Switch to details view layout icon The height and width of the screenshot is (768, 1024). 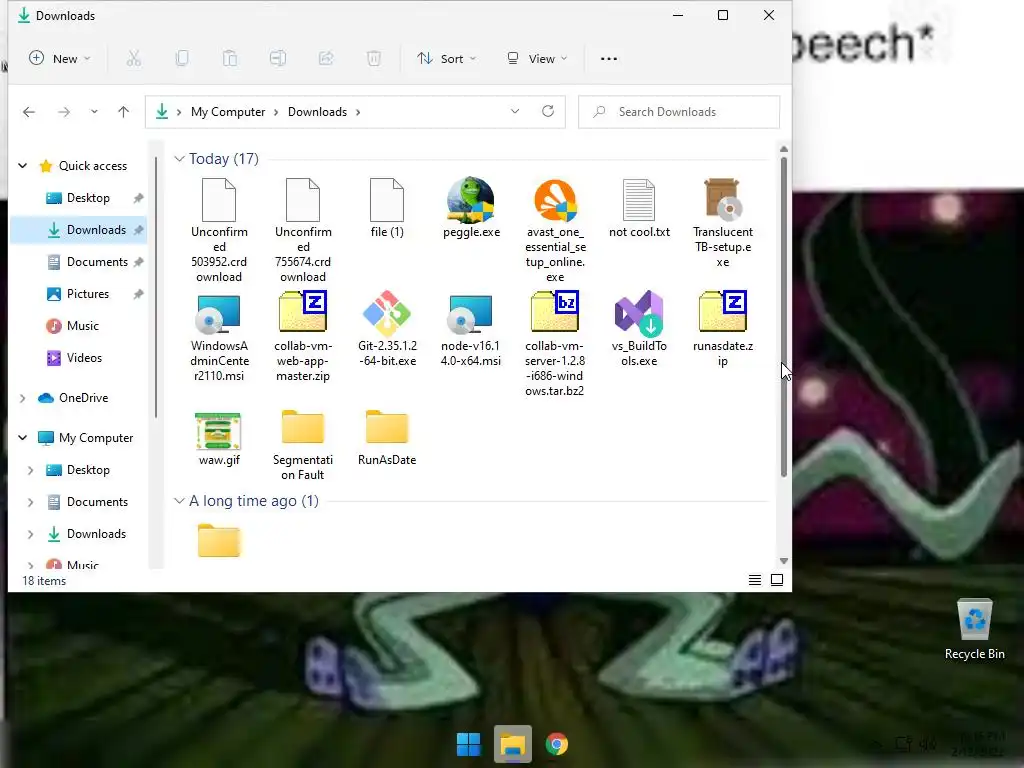click(x=755, y=580)
